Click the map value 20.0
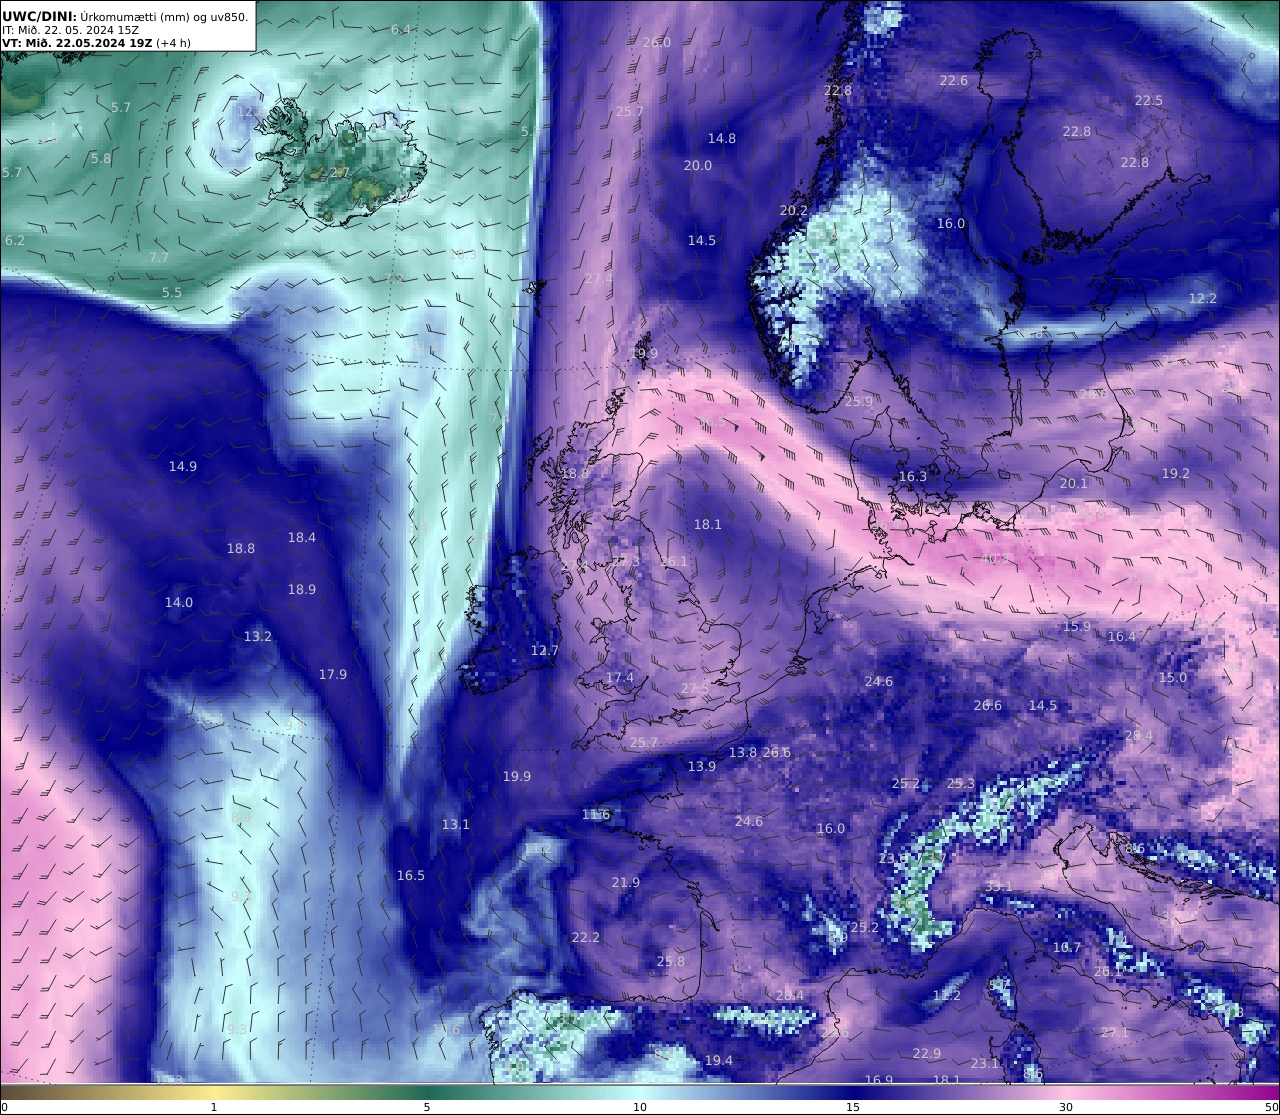Viewport: 1280px width, 1115px height. [698, 165]
